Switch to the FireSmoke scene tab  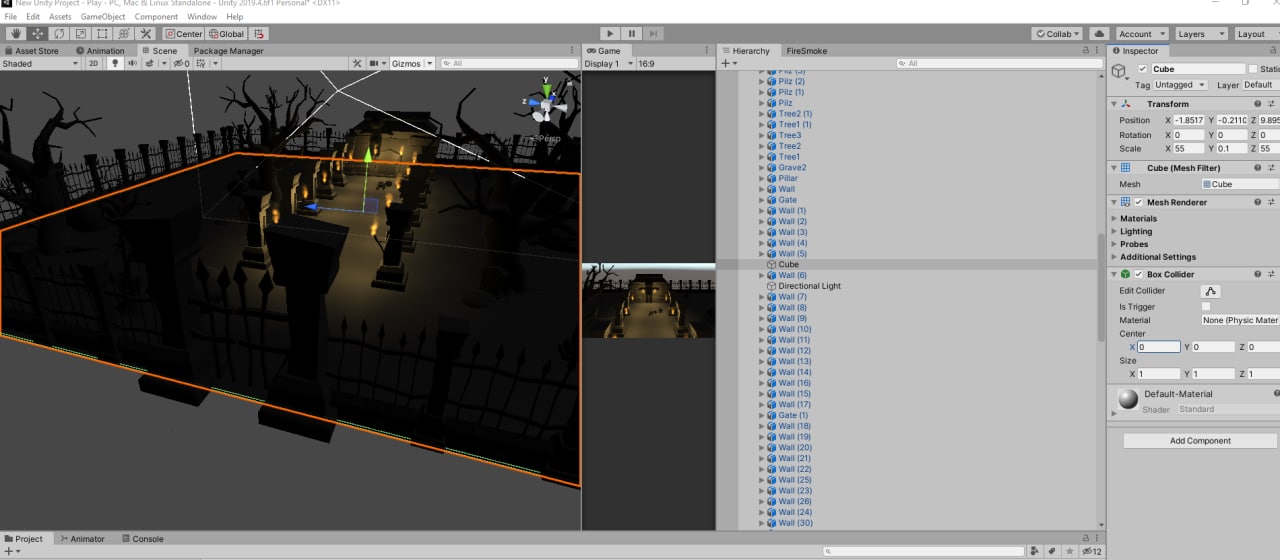pos(807,50)
